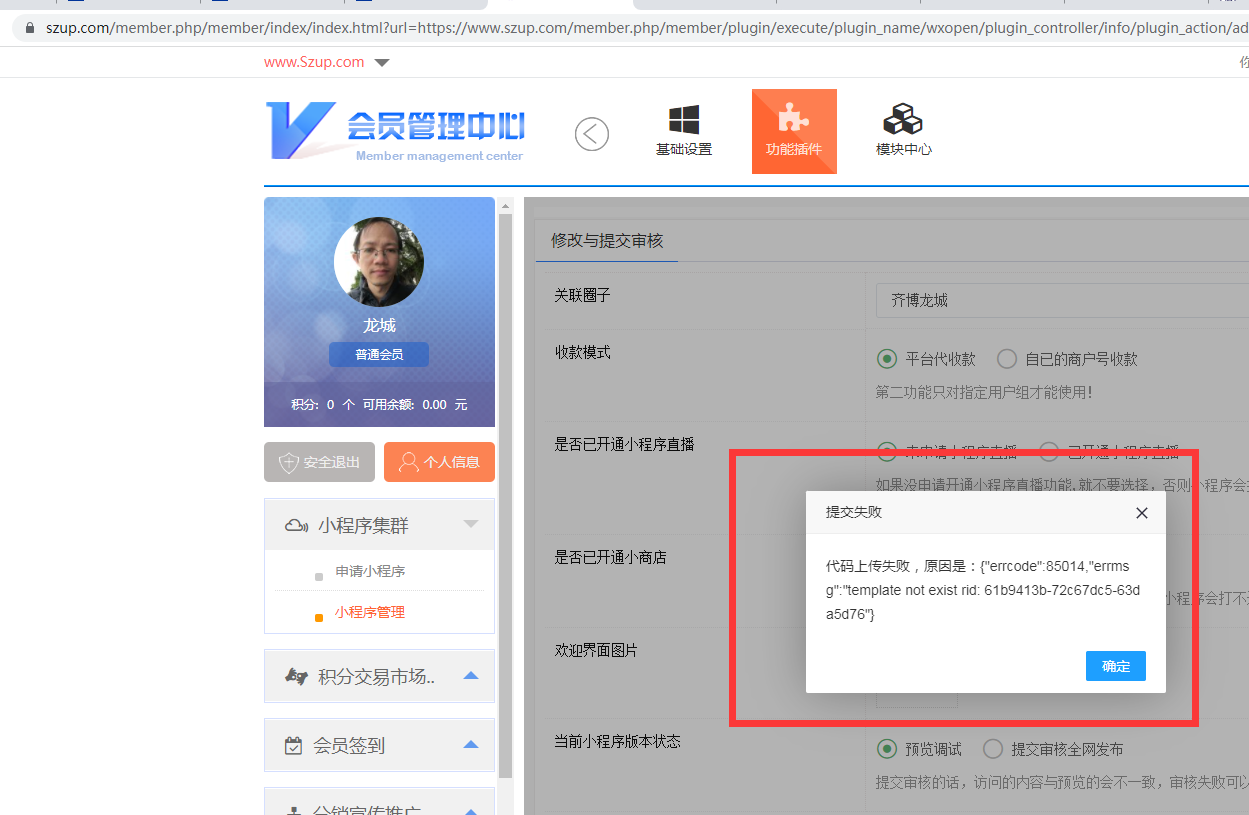Click the 小程序集群 cloud icon
The height and width of the screenshot is (815, 1249).
(296, 525)
